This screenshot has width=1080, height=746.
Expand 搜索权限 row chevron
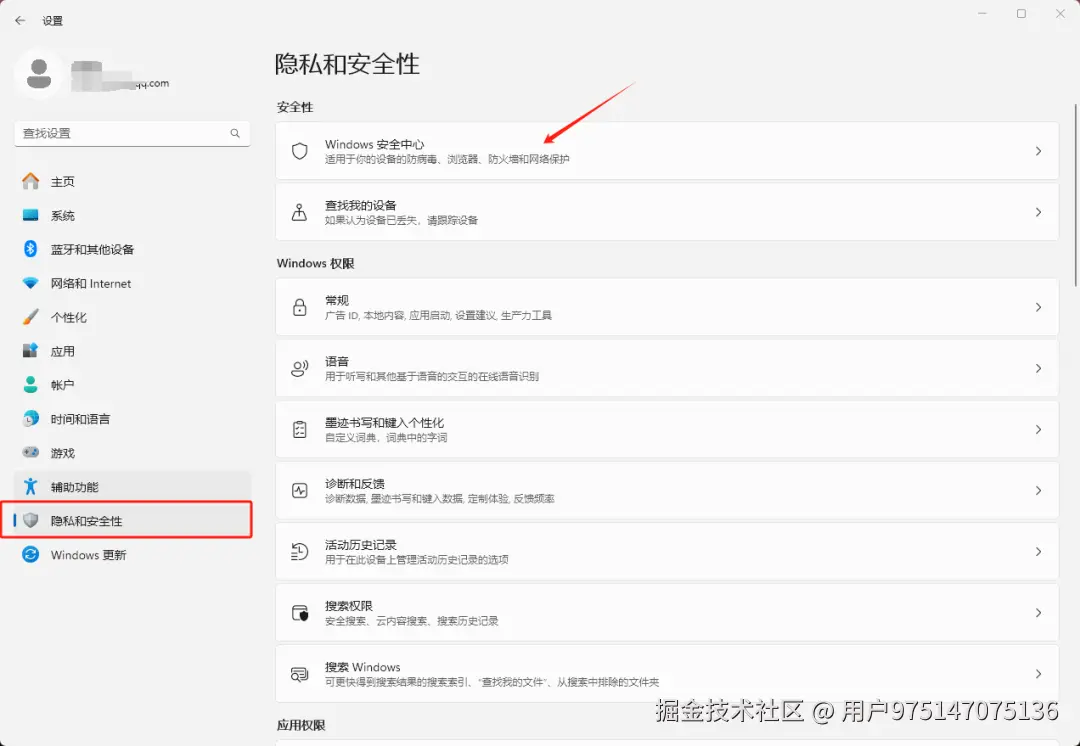[1038, 612]
